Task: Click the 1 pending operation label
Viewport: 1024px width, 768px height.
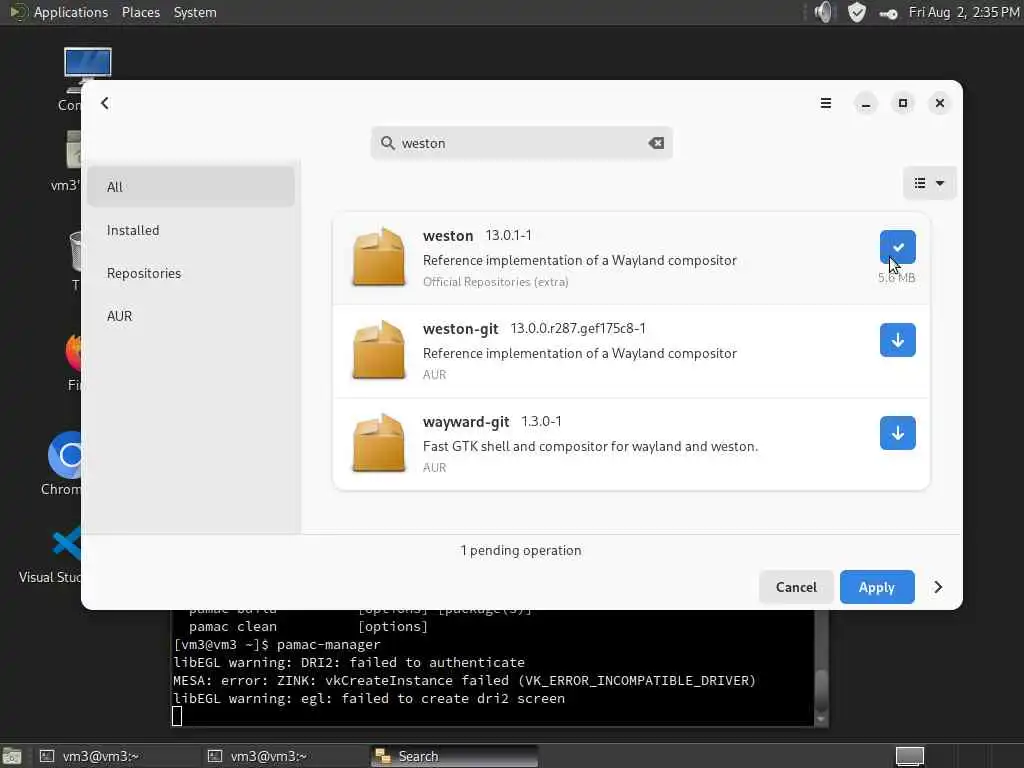Action: 520,551
